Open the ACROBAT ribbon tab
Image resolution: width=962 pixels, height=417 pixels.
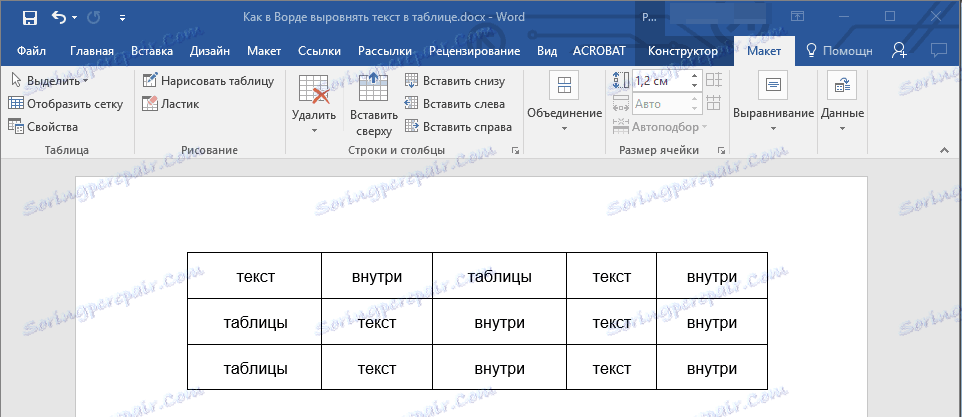[598, 51]
